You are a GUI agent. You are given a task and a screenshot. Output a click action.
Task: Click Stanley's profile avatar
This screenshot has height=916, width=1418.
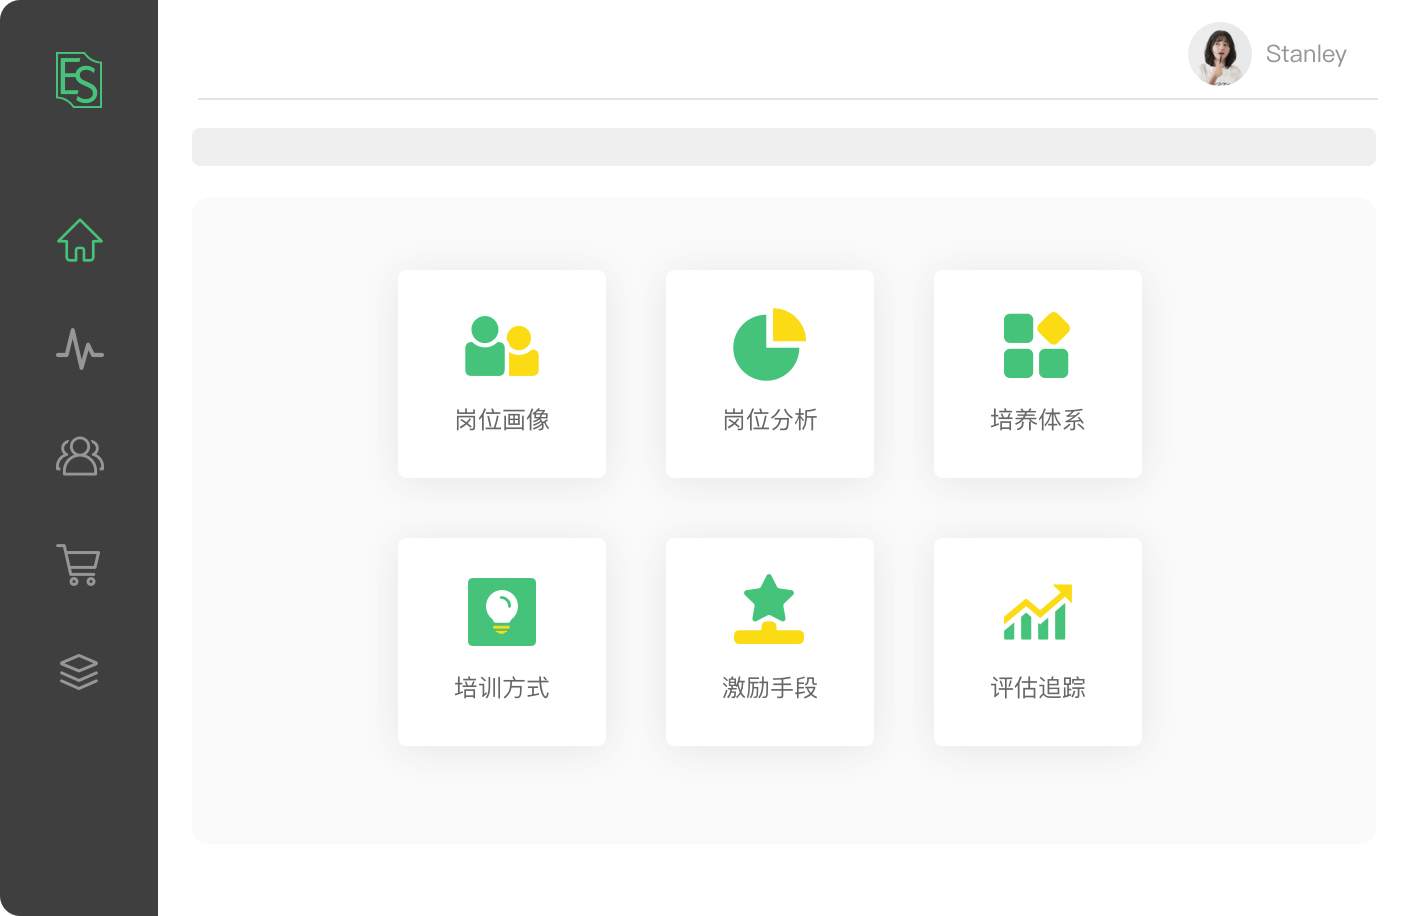[1219, 54]
